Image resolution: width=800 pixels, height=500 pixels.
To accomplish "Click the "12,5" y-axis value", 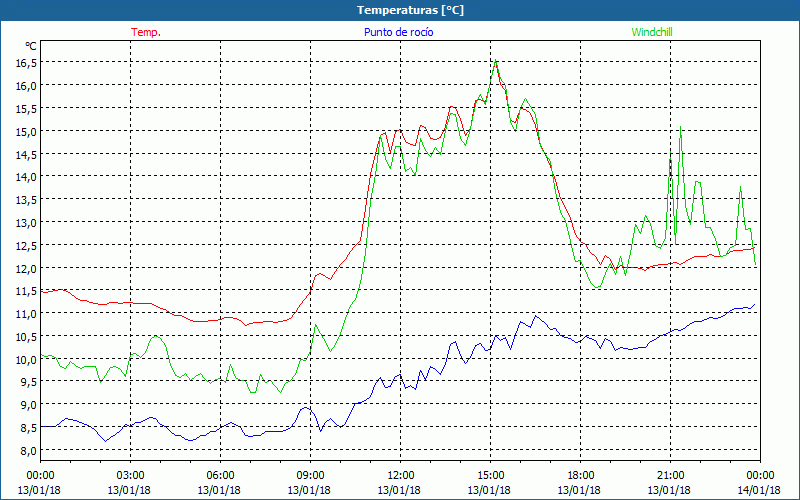I will click(27, 246).
